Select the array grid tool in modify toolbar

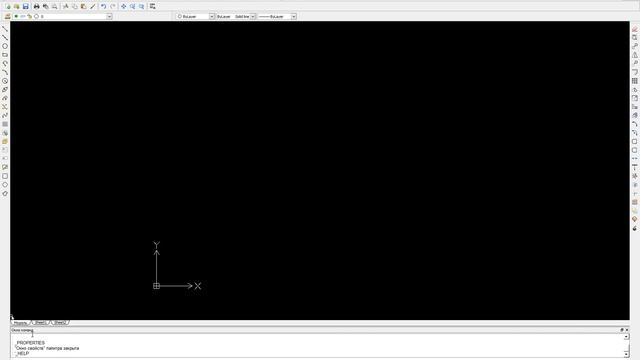635,81
